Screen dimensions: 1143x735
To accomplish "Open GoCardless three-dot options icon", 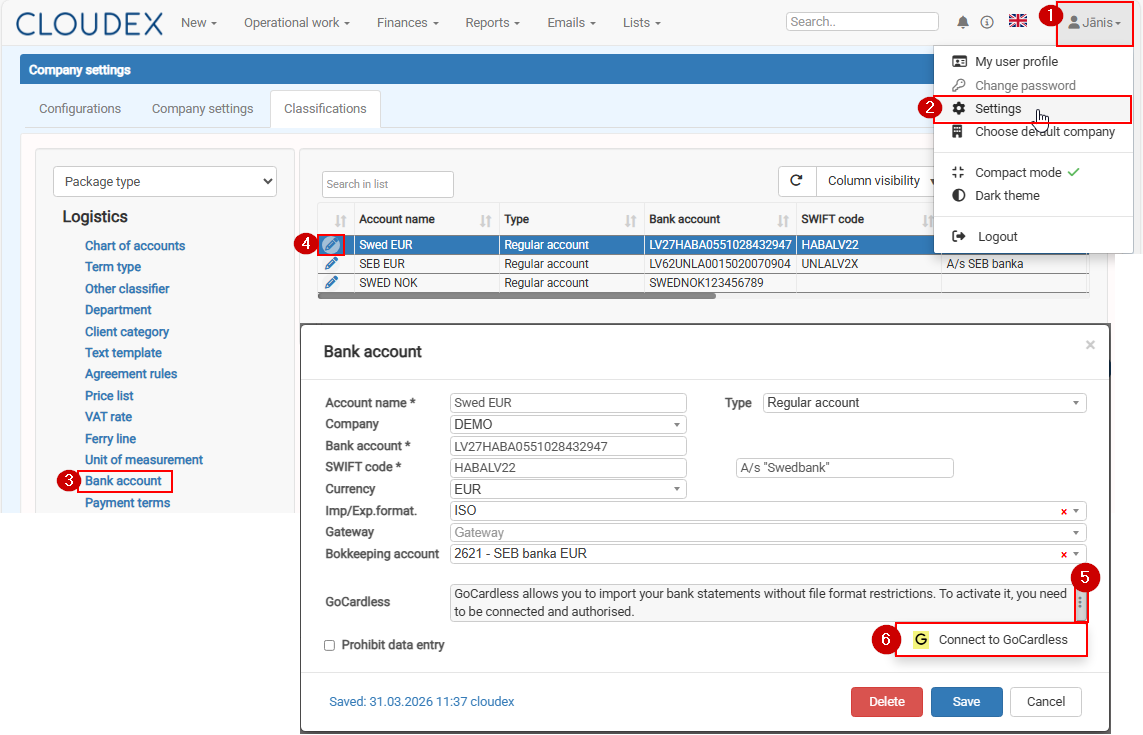I will point(1080,604).
